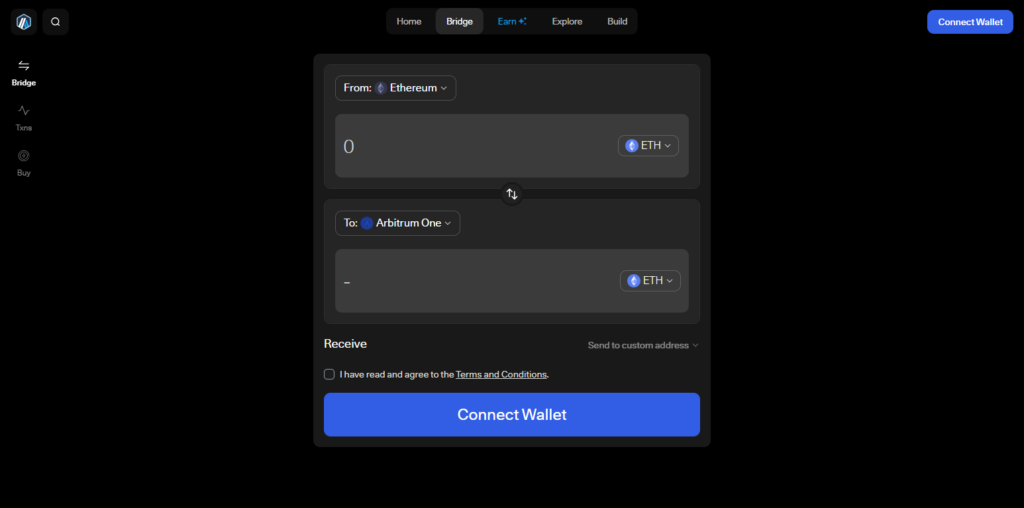Screen dimensions: 1024x508
Task: Select the Bridge sidebar arrows icon
Action: click(24, 65)
